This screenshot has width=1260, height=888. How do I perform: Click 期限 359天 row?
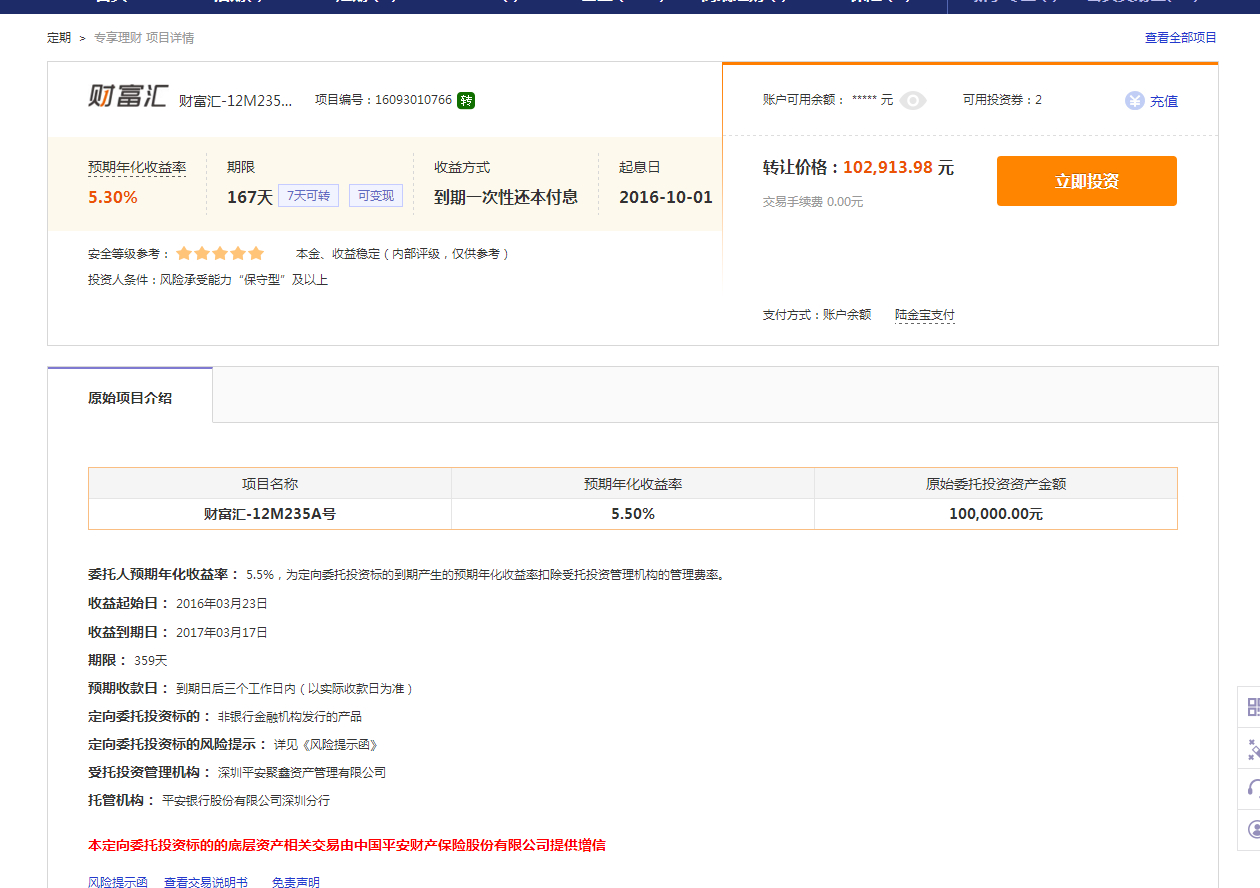pyautogui.click(x=128, y=661)
